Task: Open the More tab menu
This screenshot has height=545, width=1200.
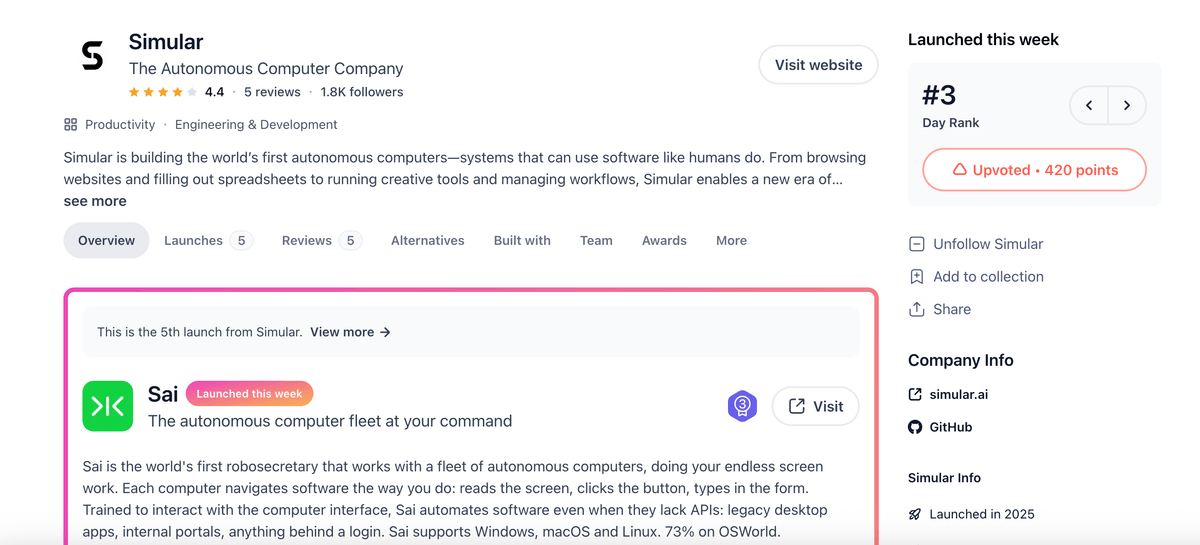Action: tap(731, 240)
